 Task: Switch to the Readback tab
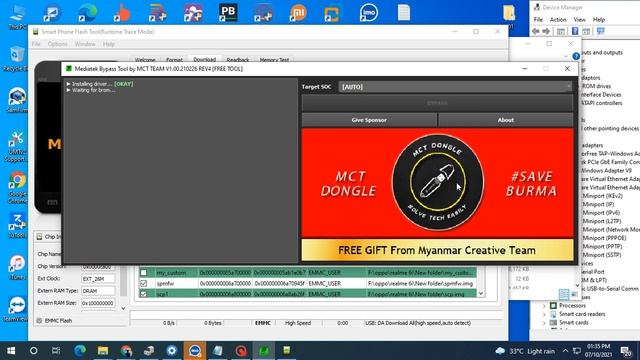(238, 60)
